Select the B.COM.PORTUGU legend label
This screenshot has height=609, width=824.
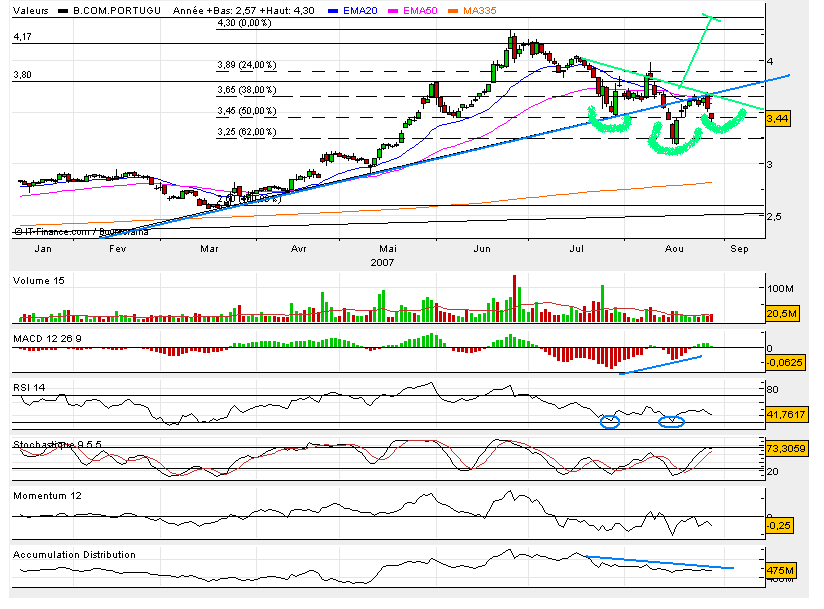[x=117, y=11]
